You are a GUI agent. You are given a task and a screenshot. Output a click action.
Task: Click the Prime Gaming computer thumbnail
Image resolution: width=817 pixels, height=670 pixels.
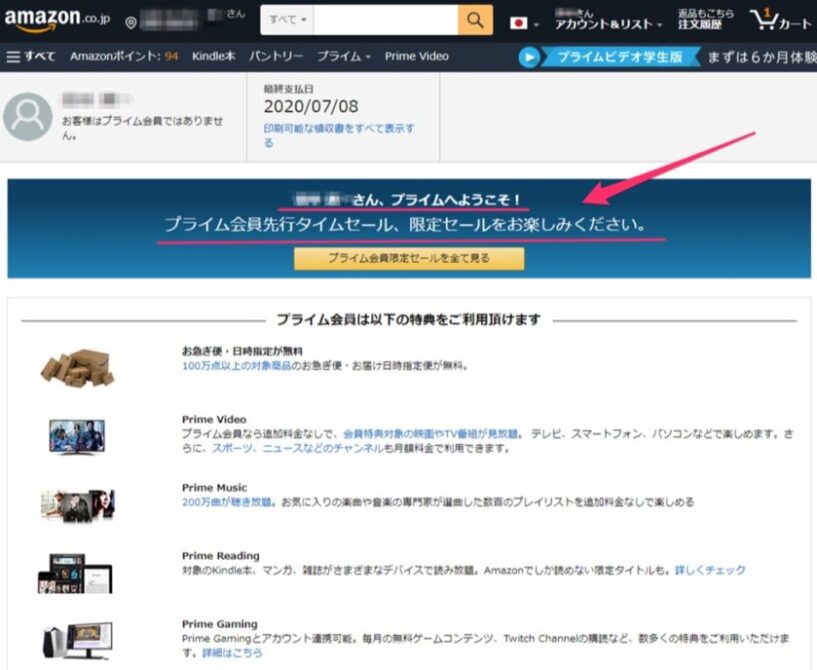click(x=77, y=641)
